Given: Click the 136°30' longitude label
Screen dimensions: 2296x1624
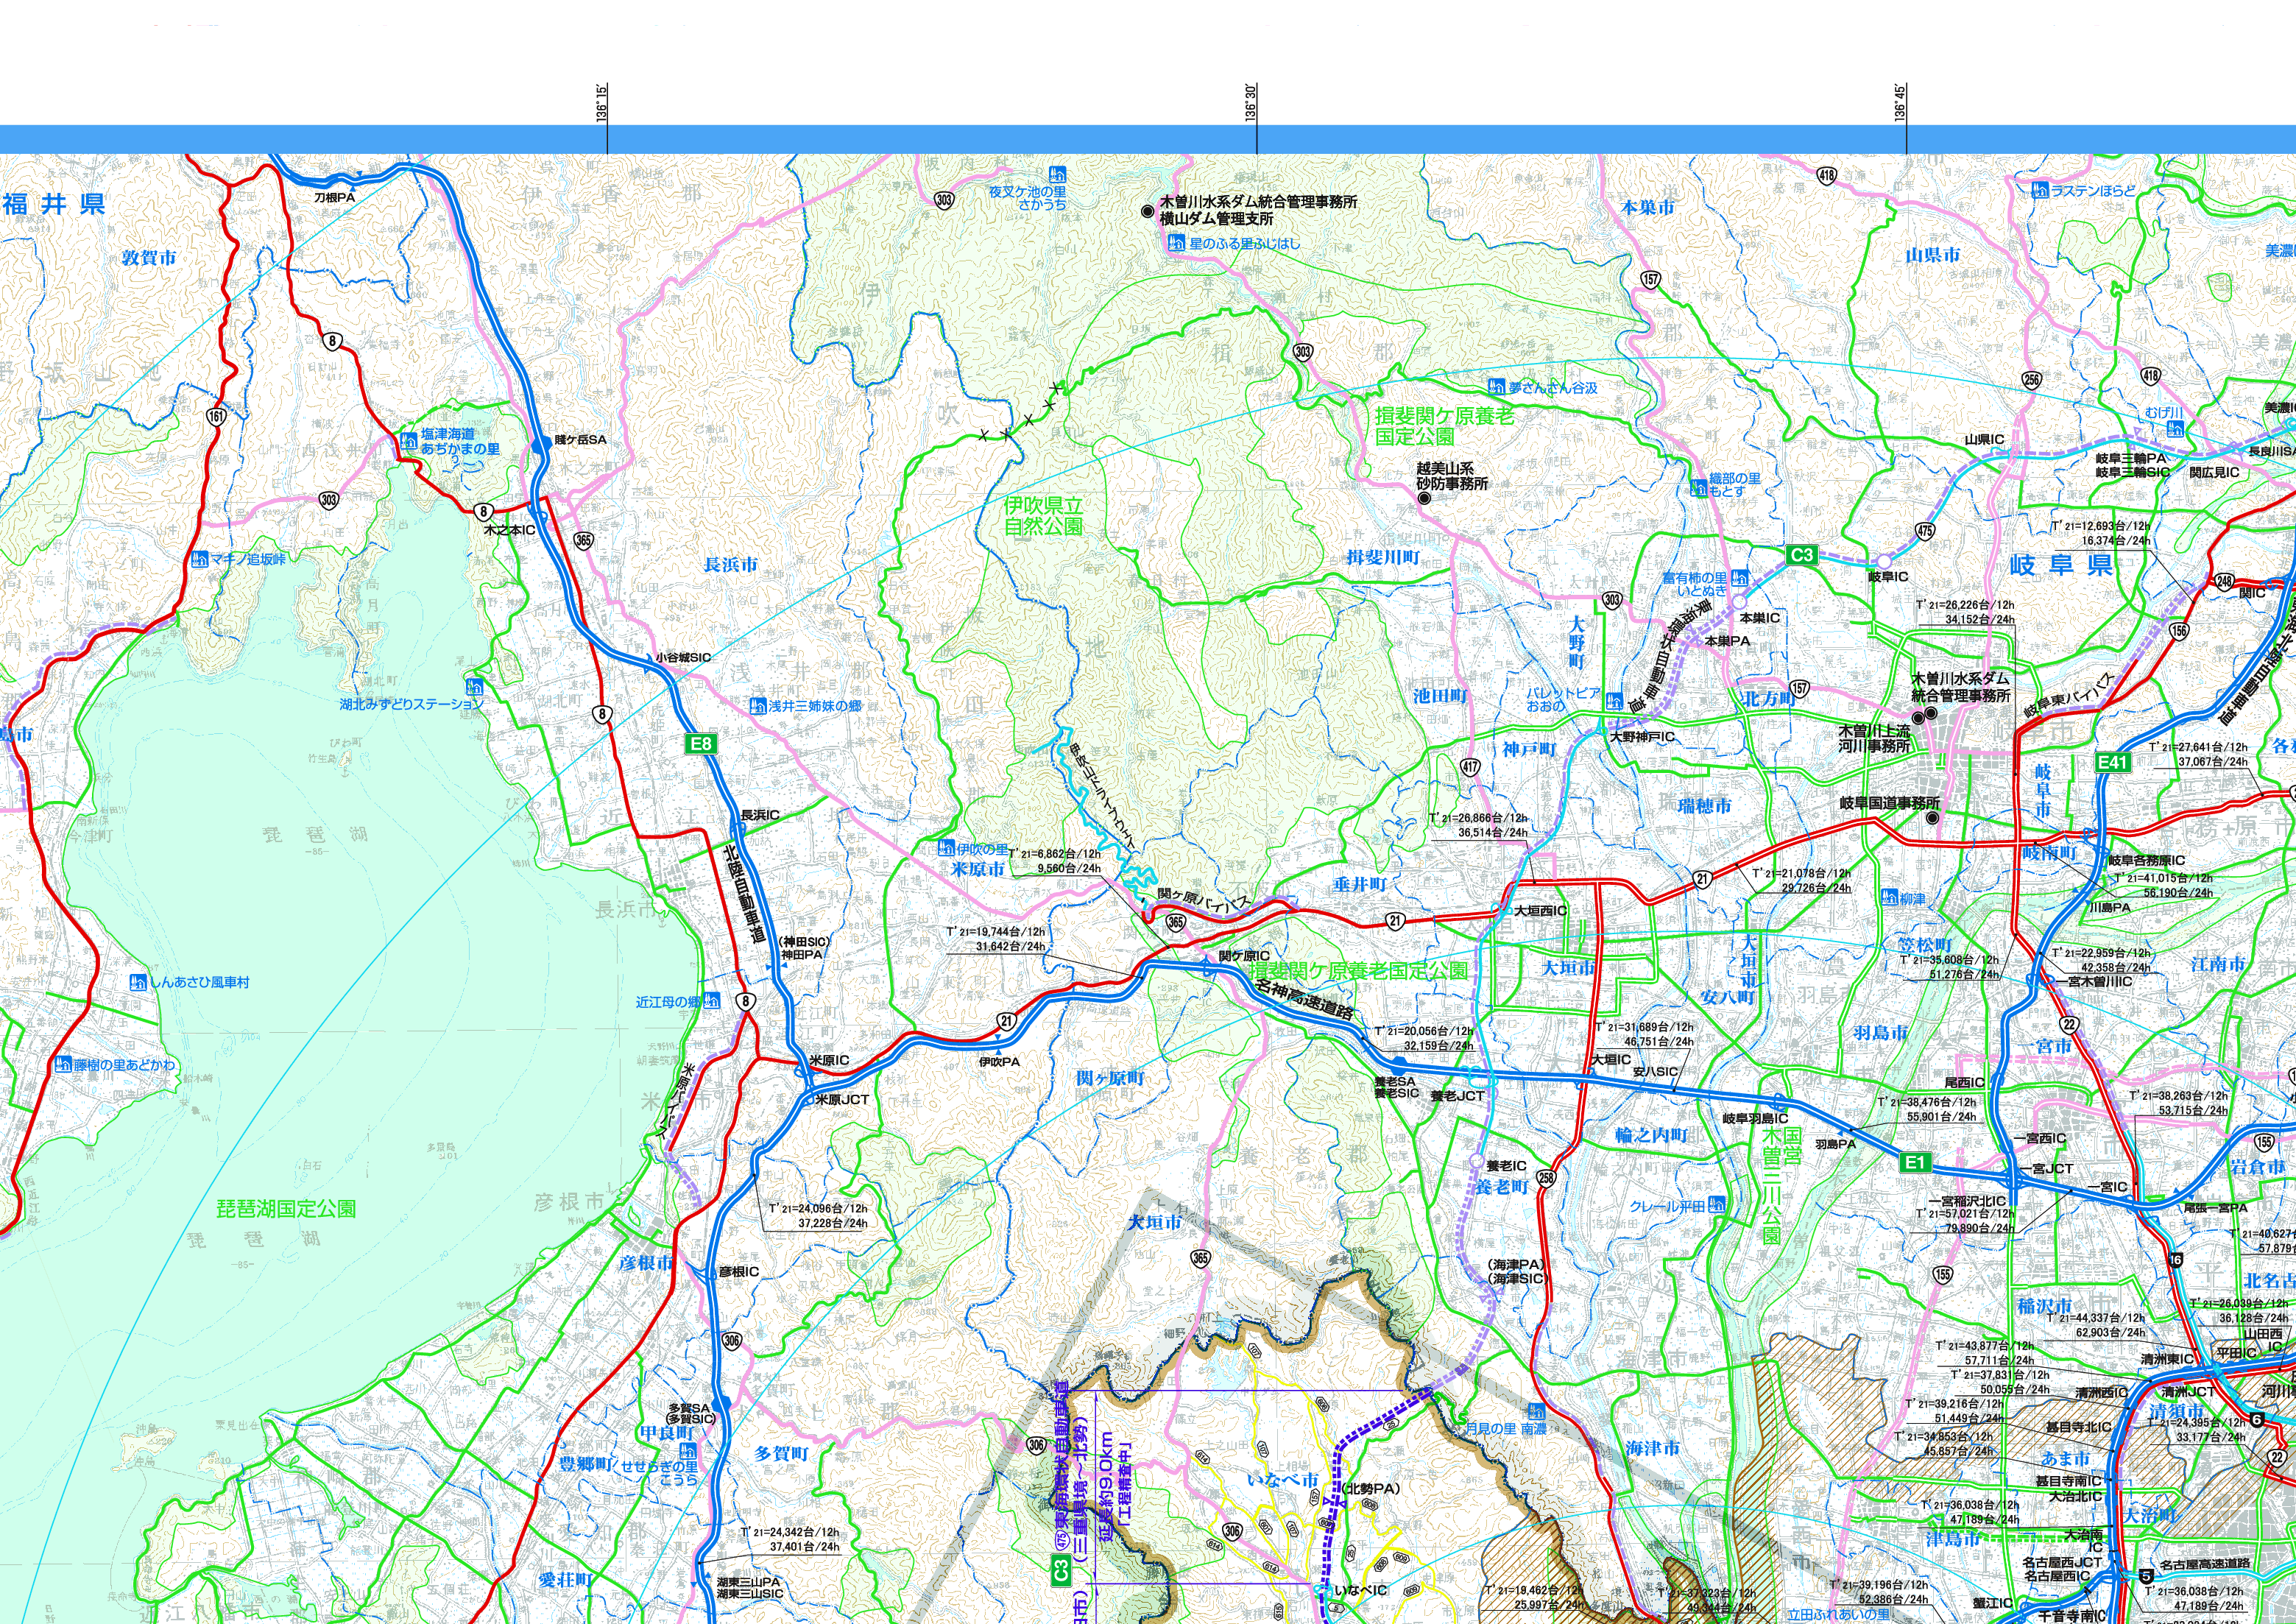Looking at the screenshot, I should click(1251, 103).
